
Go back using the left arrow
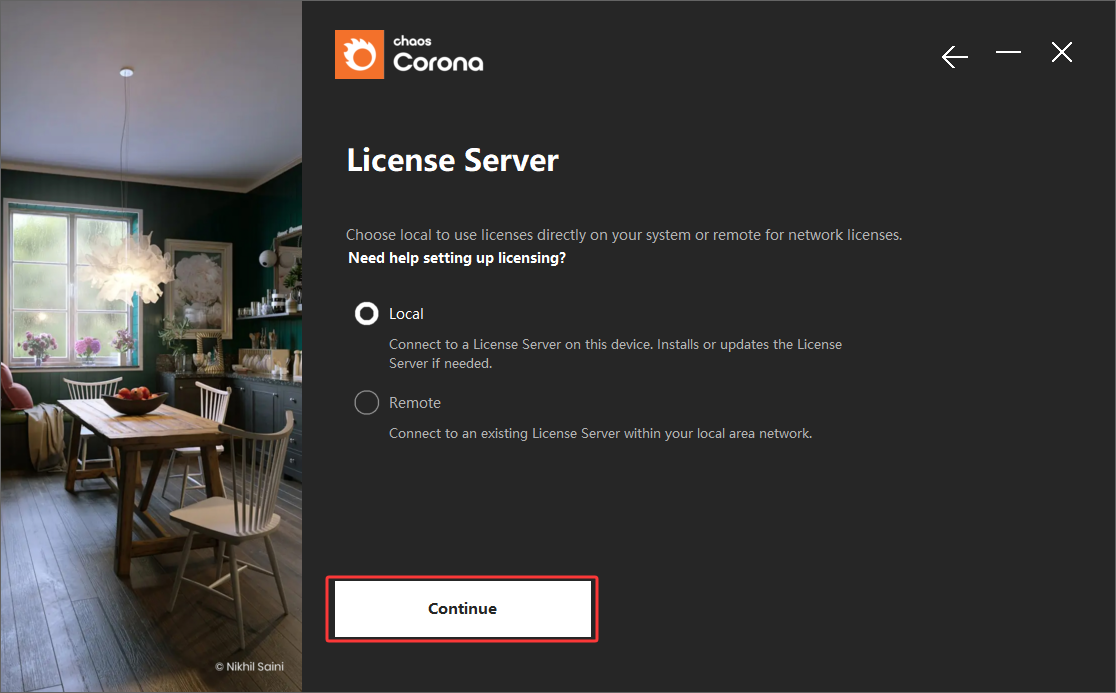pos(954,56)
